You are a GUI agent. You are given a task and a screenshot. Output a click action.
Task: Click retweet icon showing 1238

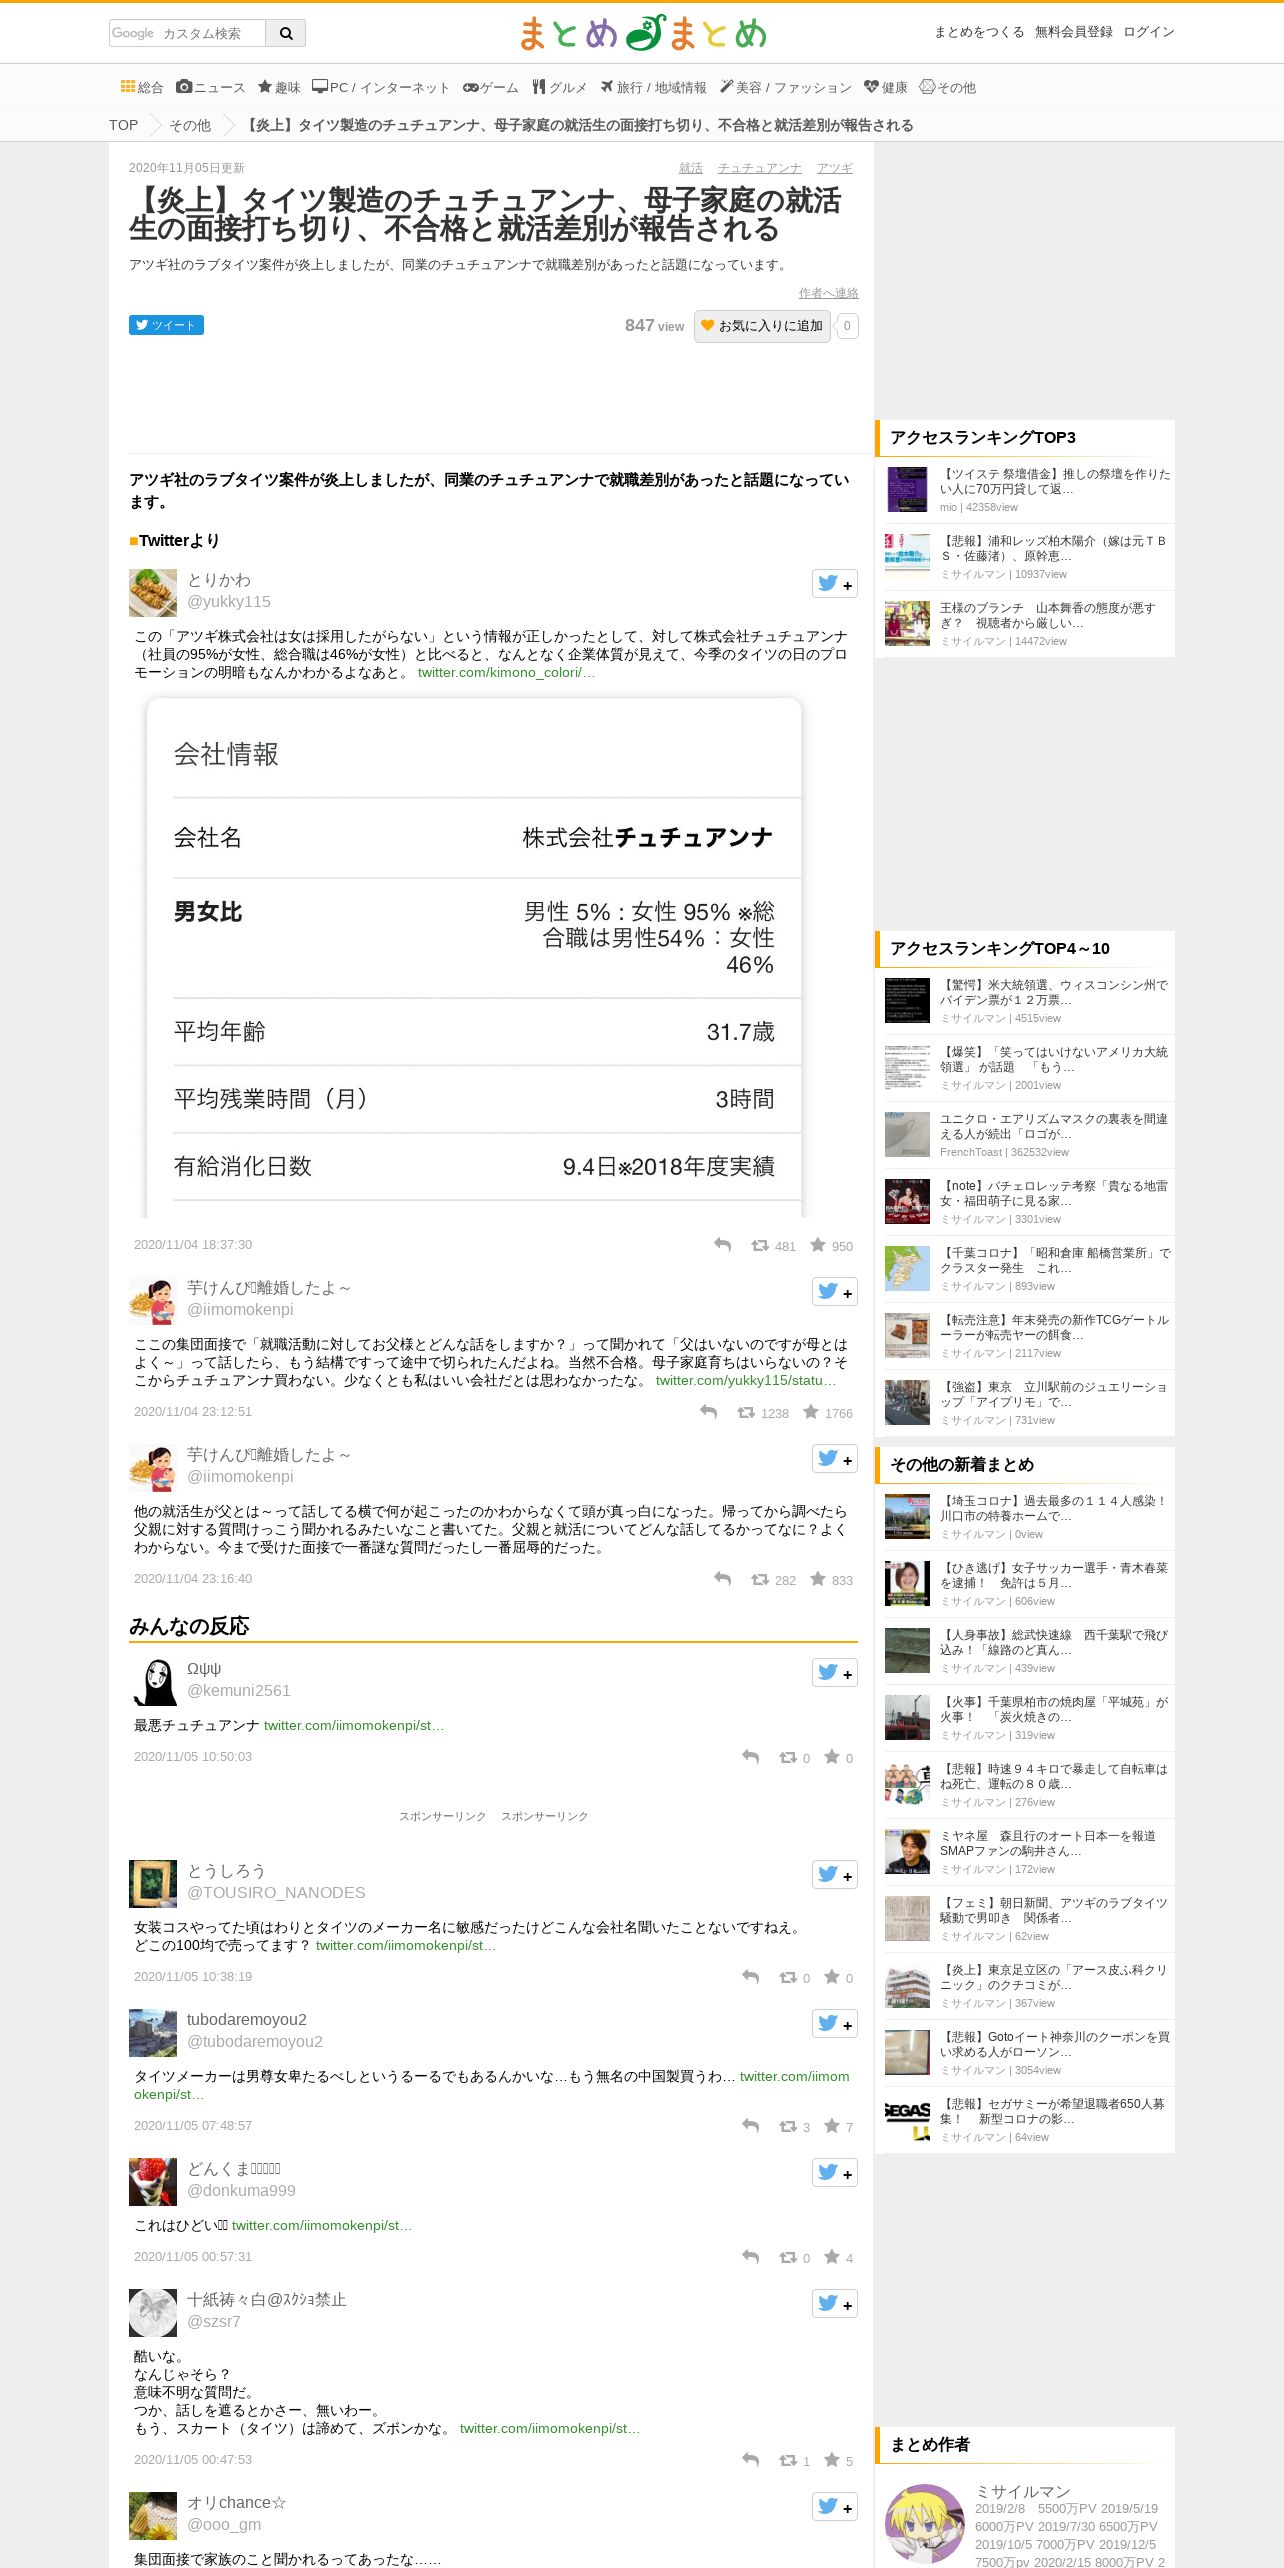tap(746, 1412)
